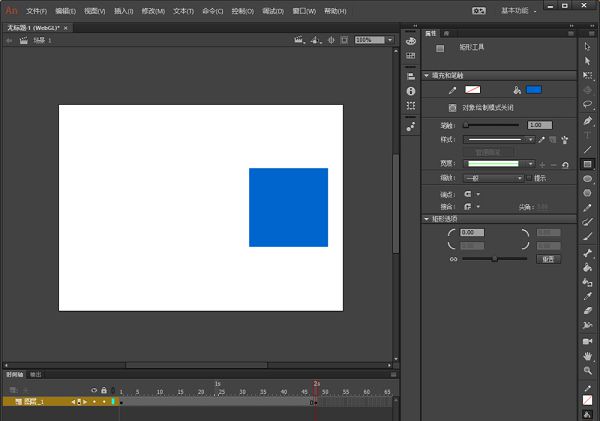Toggle layer visibility eye icon in timeline
The image size is (600, 421).
point(94,390)
